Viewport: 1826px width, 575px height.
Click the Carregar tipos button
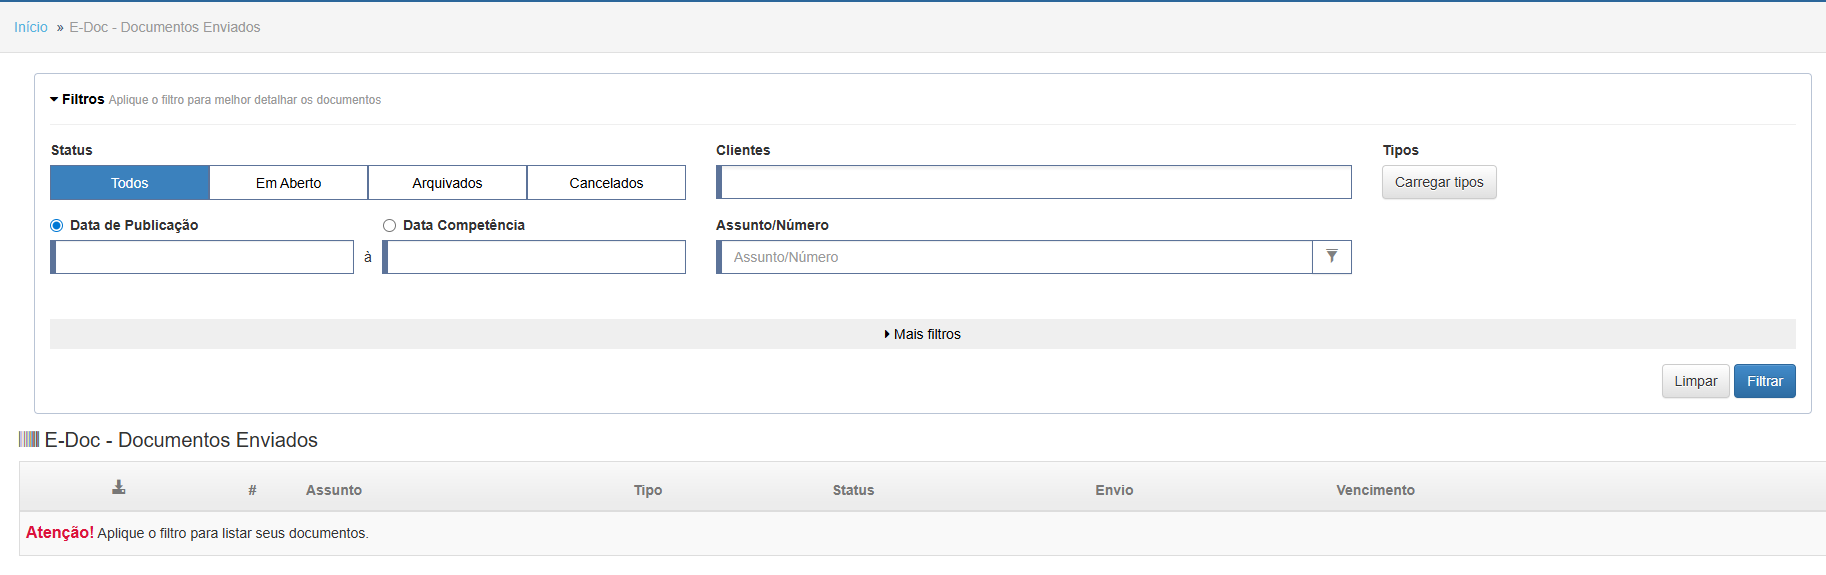[x=1439, y=182]
